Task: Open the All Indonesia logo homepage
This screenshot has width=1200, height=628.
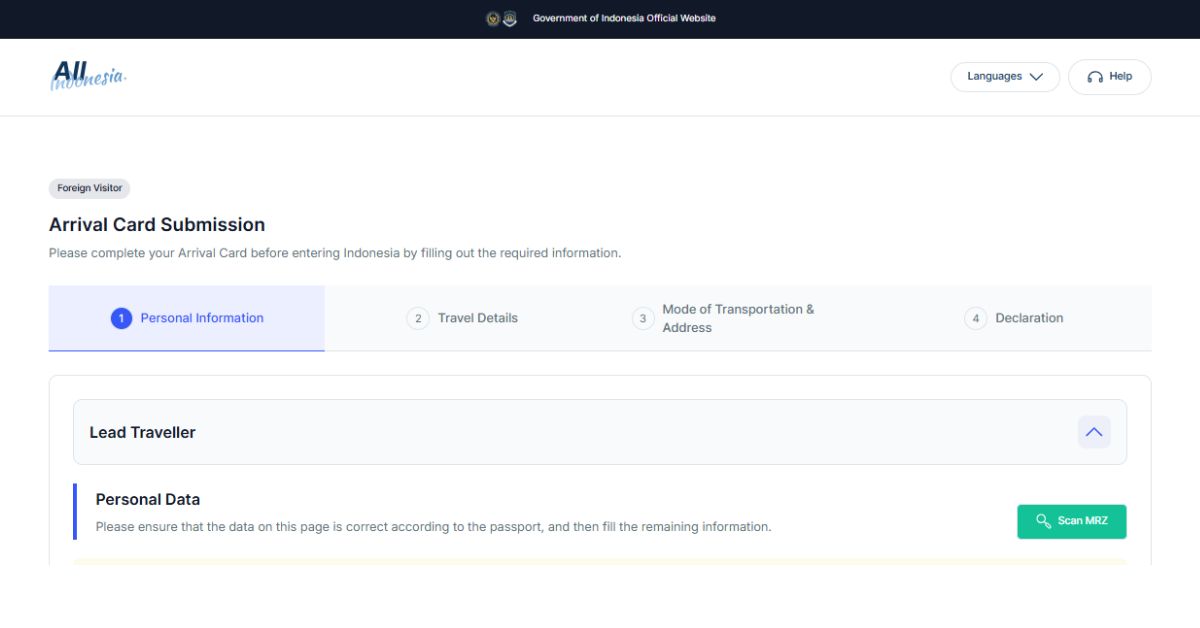Action: pos(88,76)
